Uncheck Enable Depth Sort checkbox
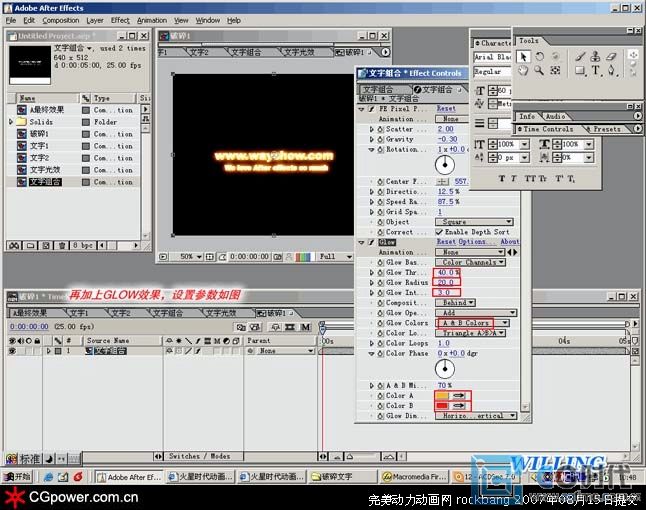The width and height of the screenshot is (646, 510). pyautogui.click(x=439, y=232)
